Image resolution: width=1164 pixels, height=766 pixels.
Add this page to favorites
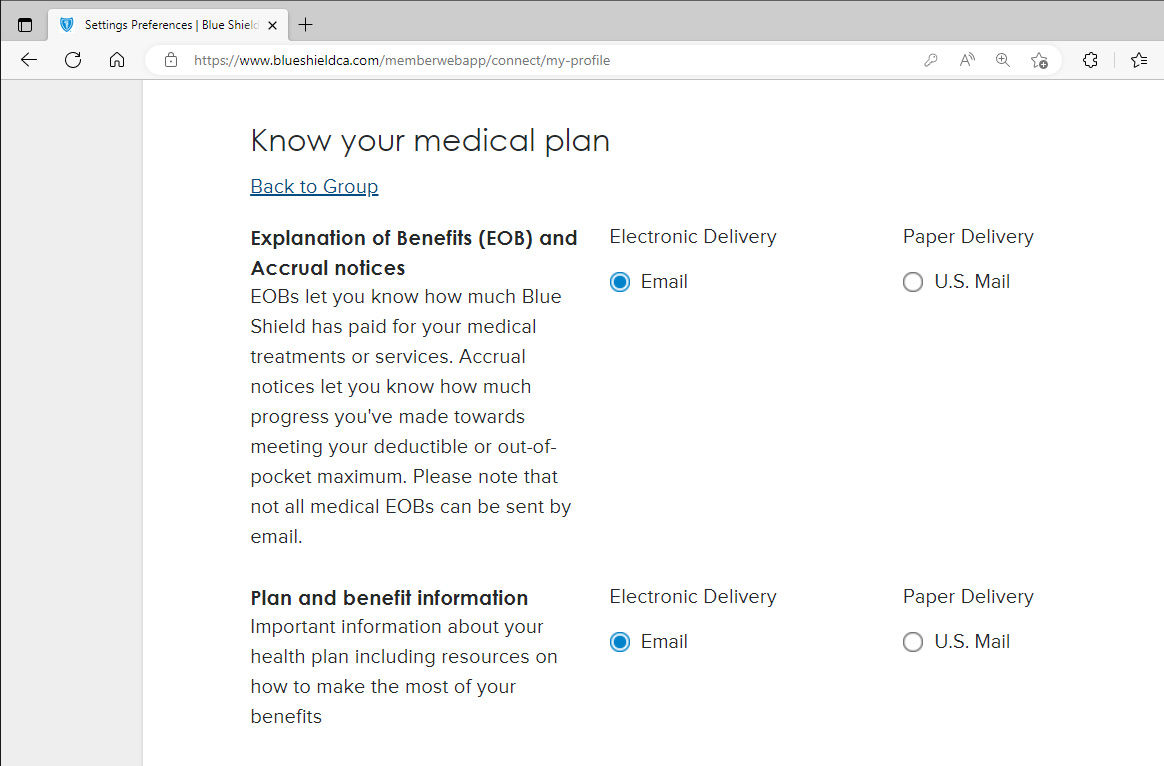click(x=1039, y=60)
